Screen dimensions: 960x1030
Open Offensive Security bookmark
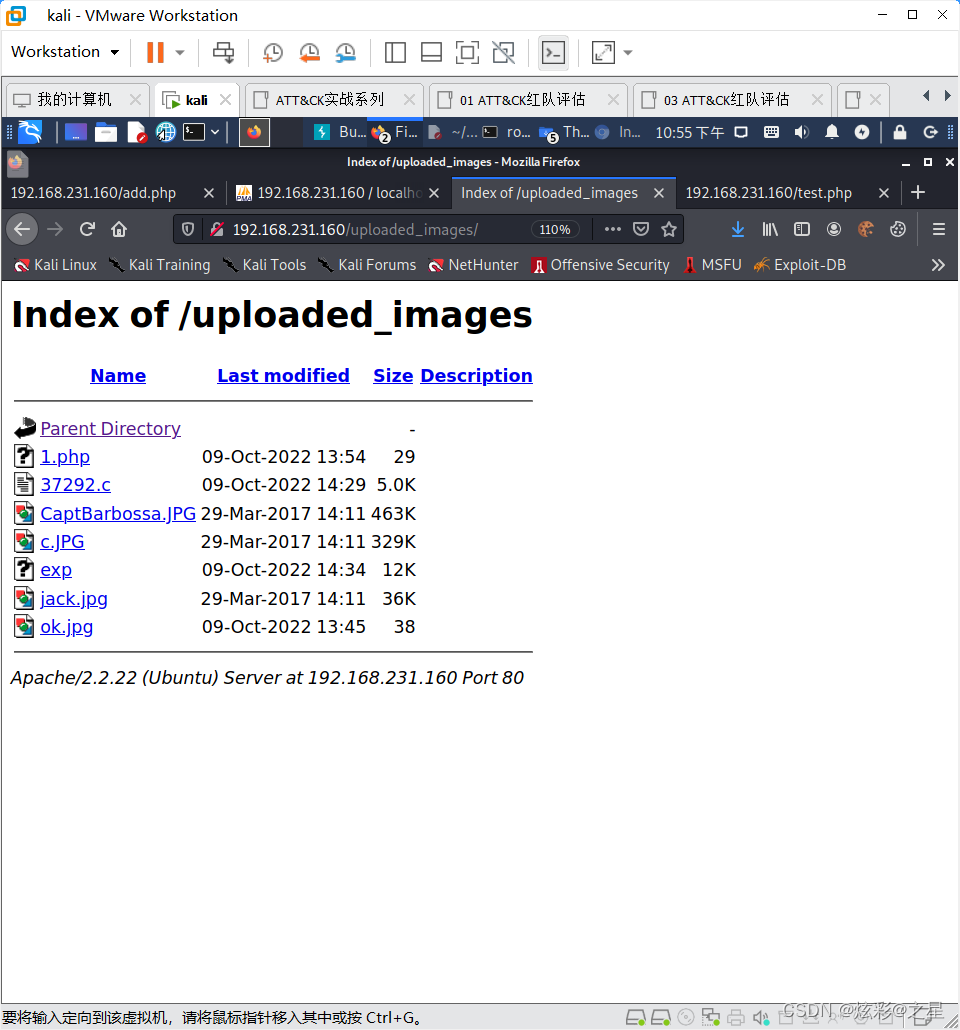(x=601, y=265)
